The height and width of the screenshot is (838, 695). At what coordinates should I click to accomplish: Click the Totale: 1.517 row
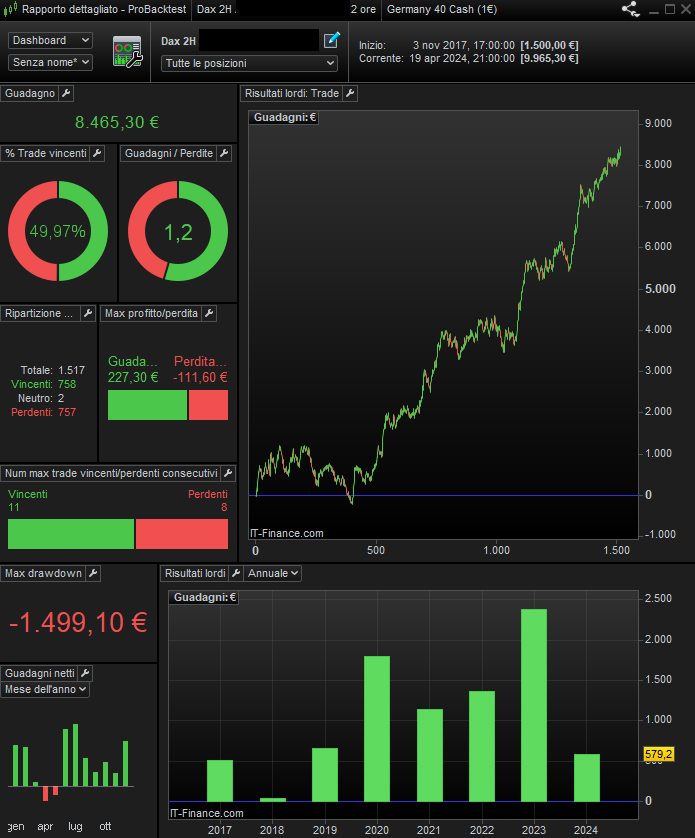52,370
